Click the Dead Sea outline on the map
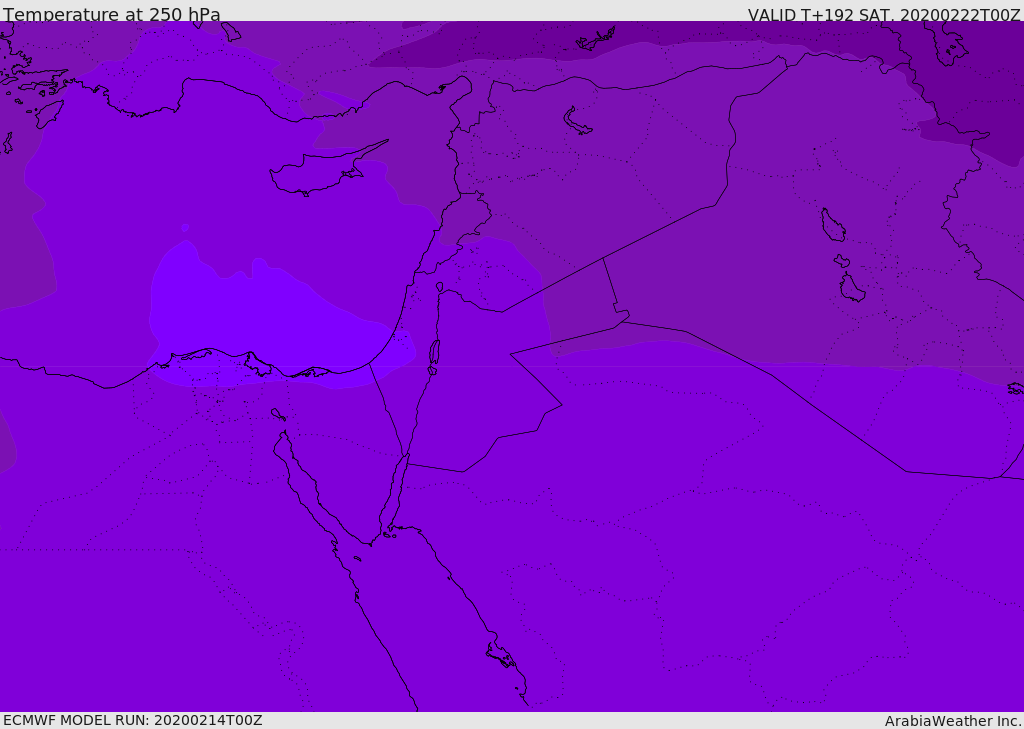The image size is (1024, 729). [x=434, y=356]
